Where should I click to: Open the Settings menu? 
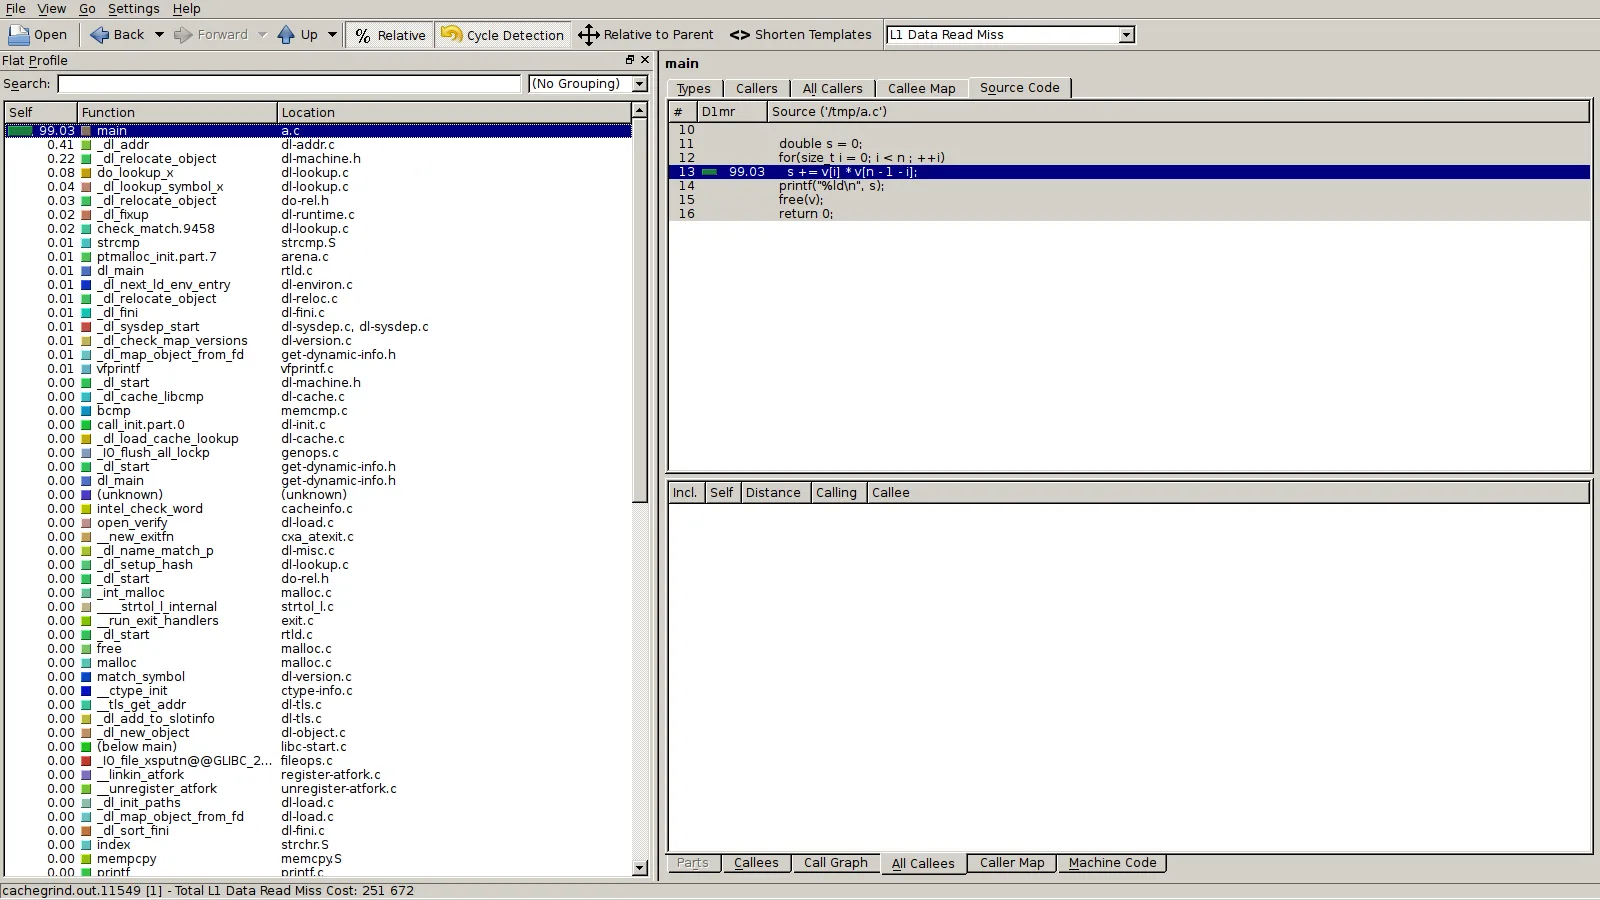134,9
